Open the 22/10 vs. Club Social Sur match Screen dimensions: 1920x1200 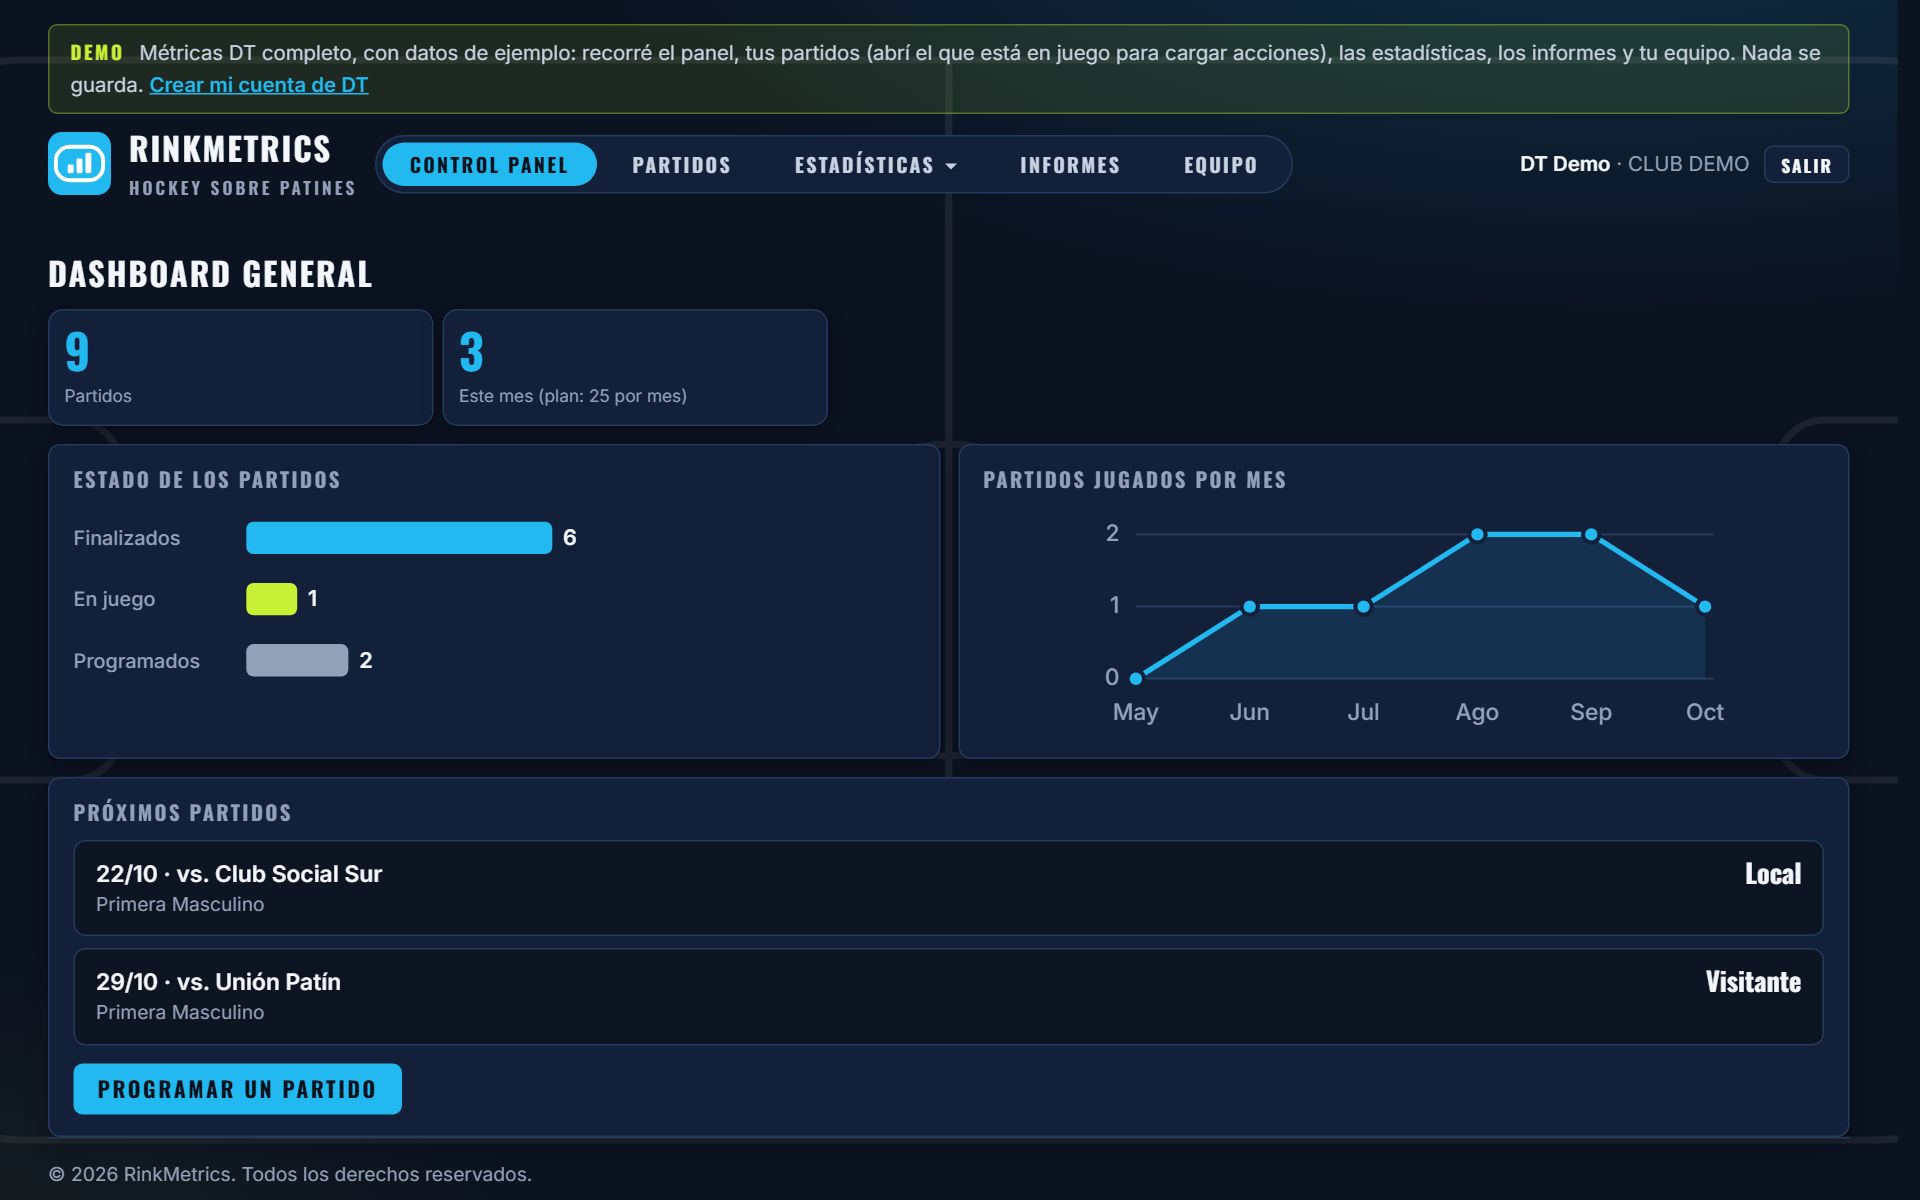[x=948, y=888]
